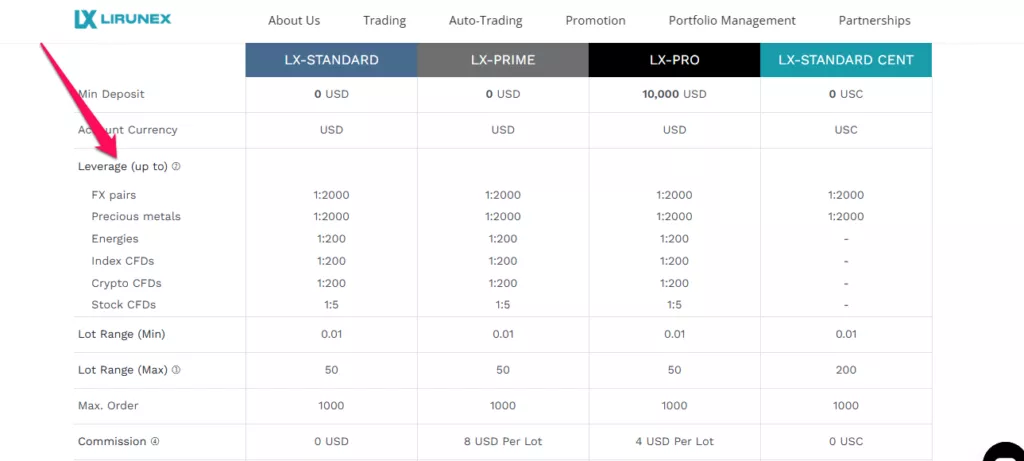Open the Auto-Trading menu
The width and height of the screenshot is (1024, 461).
pyautogui.click(x=486, y=21)
